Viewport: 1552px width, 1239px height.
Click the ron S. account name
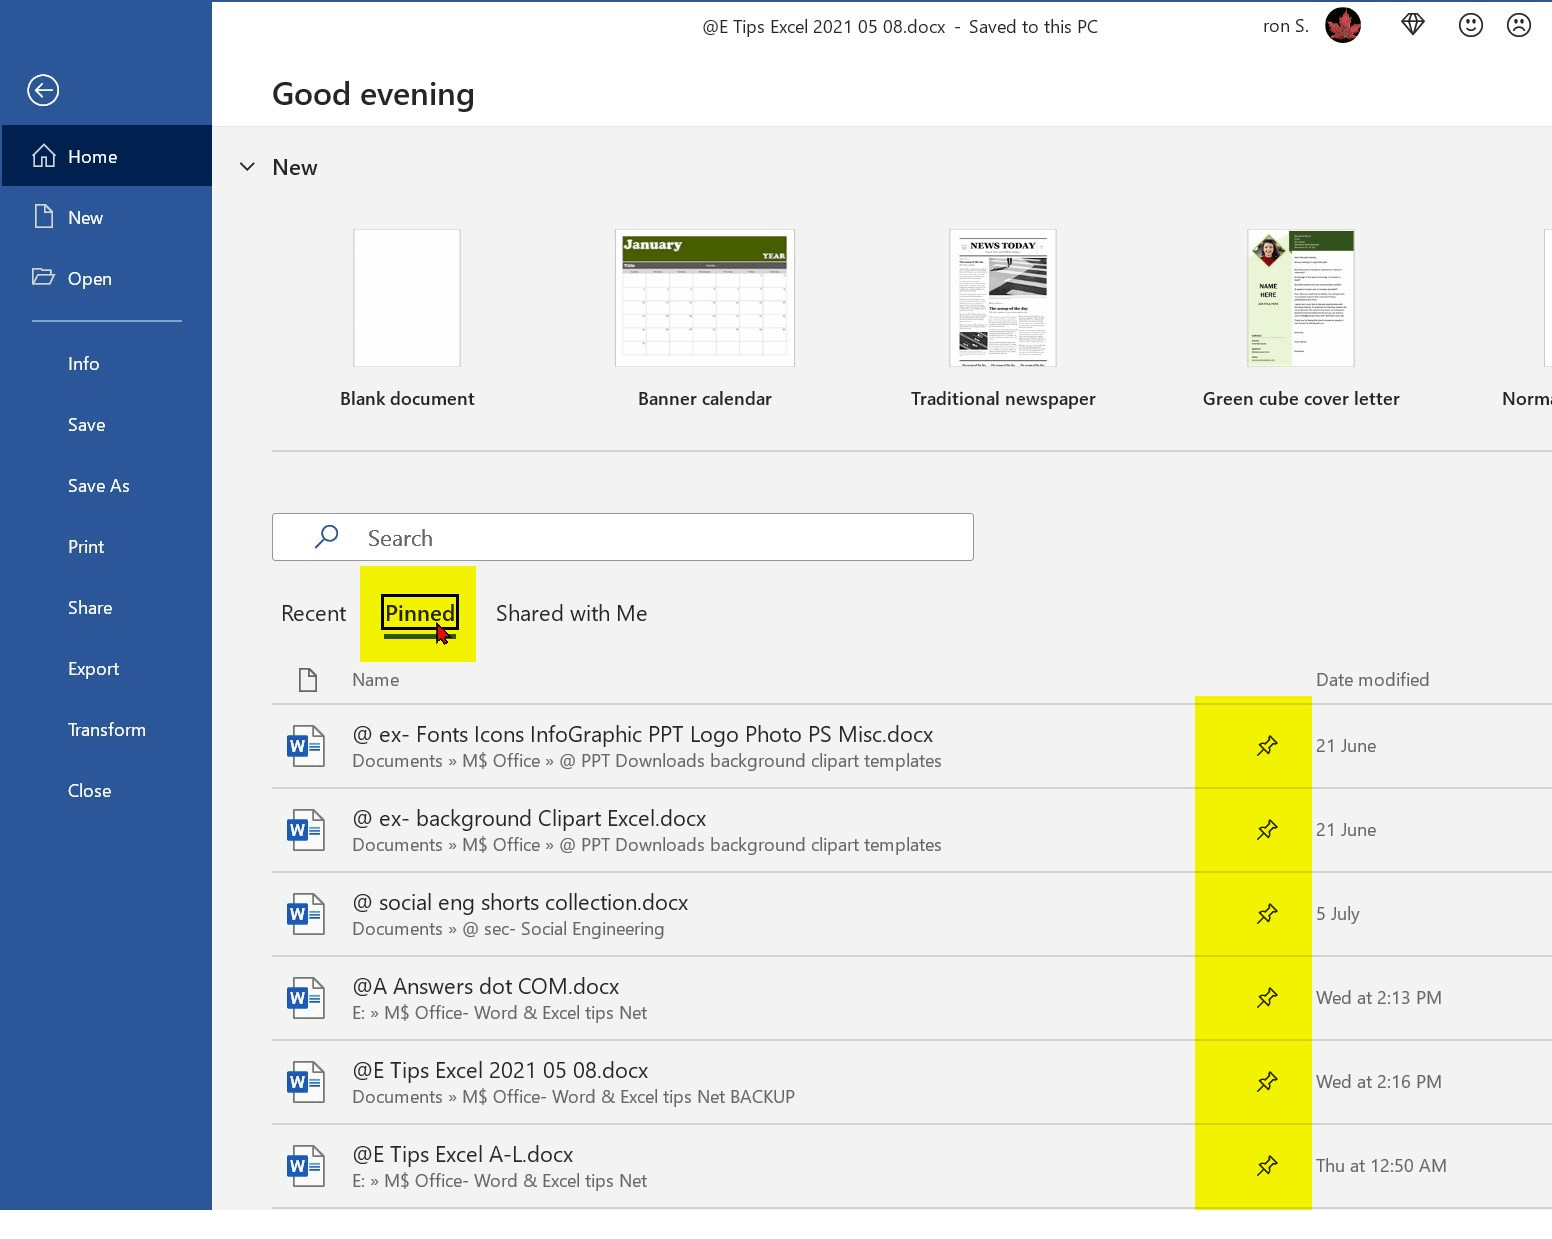coord(1285,26)
